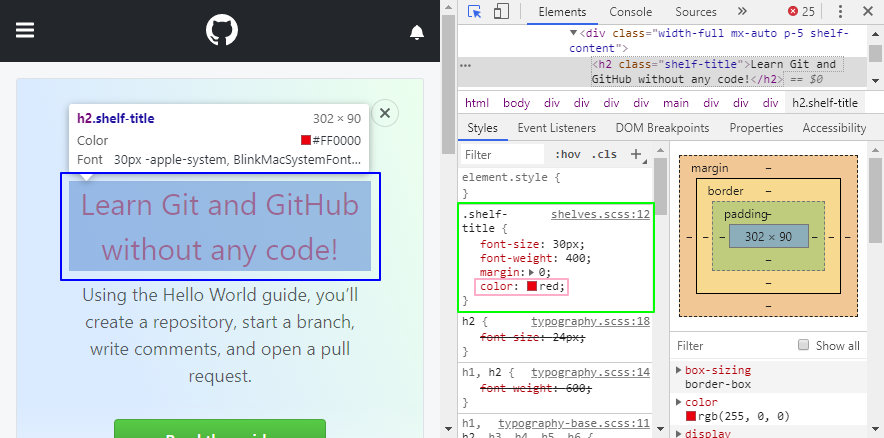Screen dimensions: 884x438
Task: Click the 302 × 90 content box
Action: click(768, 236)
